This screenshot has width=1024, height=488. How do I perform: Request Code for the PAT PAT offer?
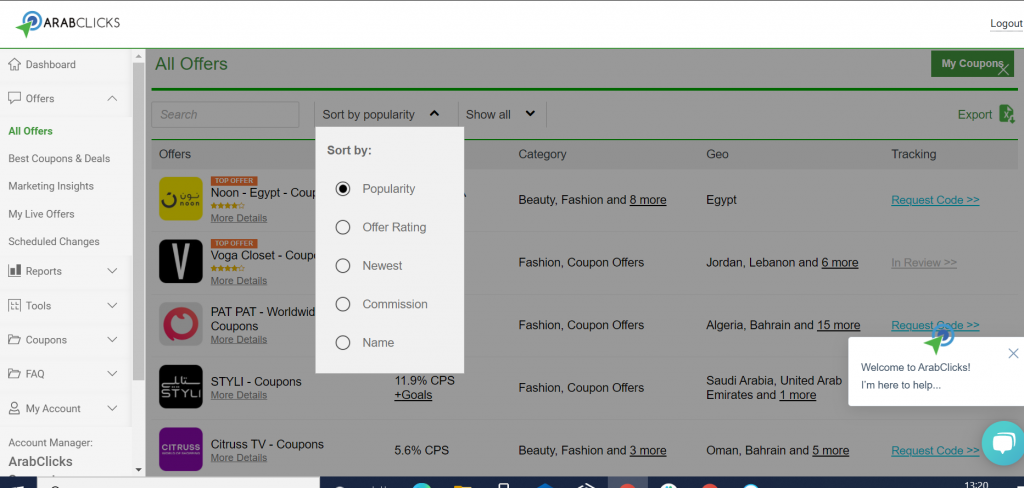coord(935,325)
